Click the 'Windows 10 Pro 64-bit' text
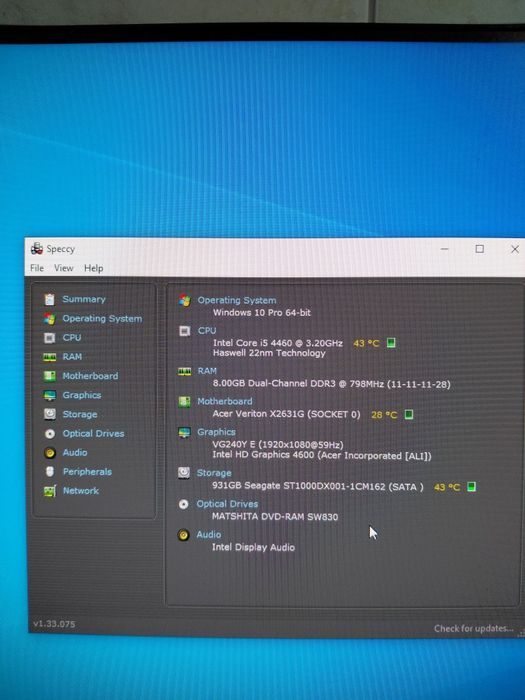Viewport: 525px width, 700px height. tap(262, 312)
